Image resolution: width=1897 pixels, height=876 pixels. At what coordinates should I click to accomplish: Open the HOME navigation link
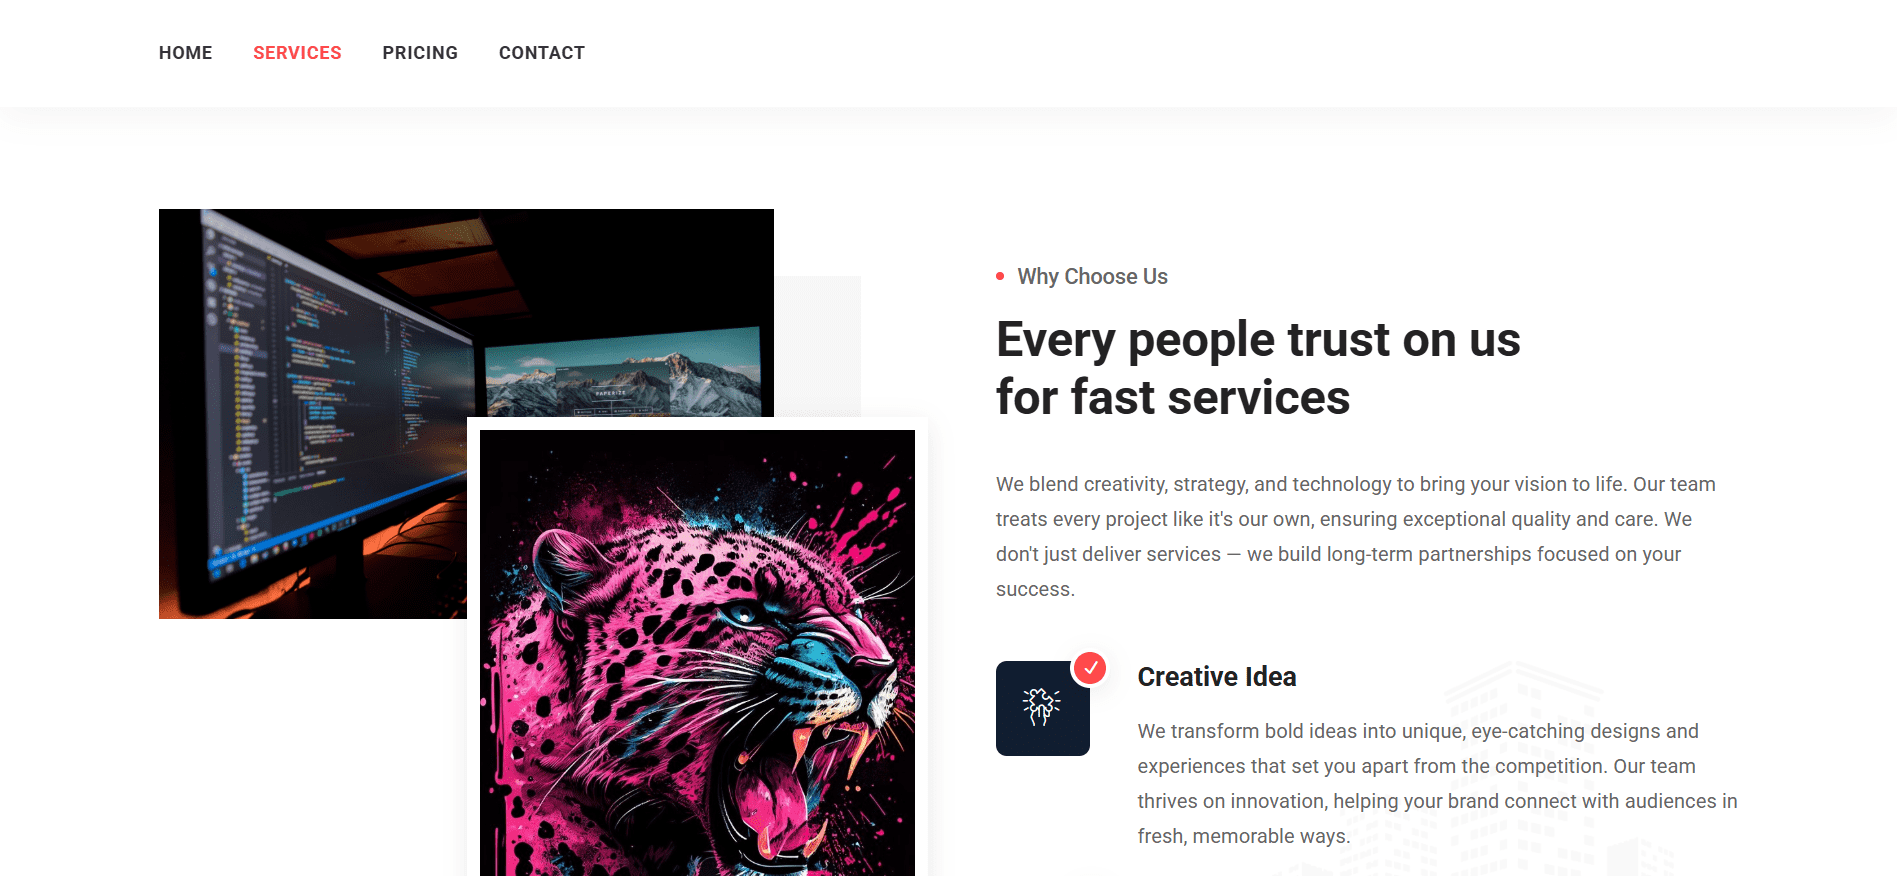(x=185, y=53)
